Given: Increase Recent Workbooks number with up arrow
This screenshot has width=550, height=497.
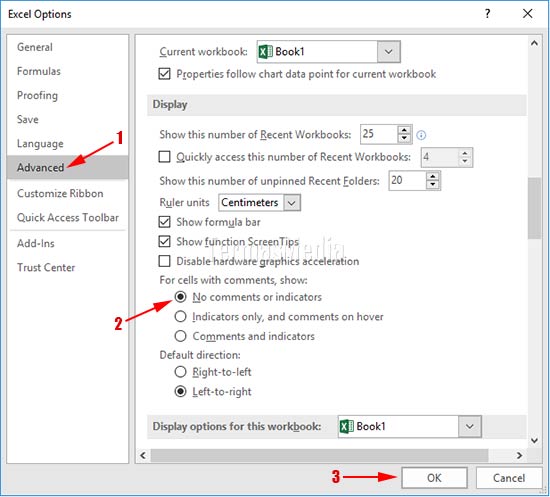Looking at the screenshot, I should coord(404,129).
